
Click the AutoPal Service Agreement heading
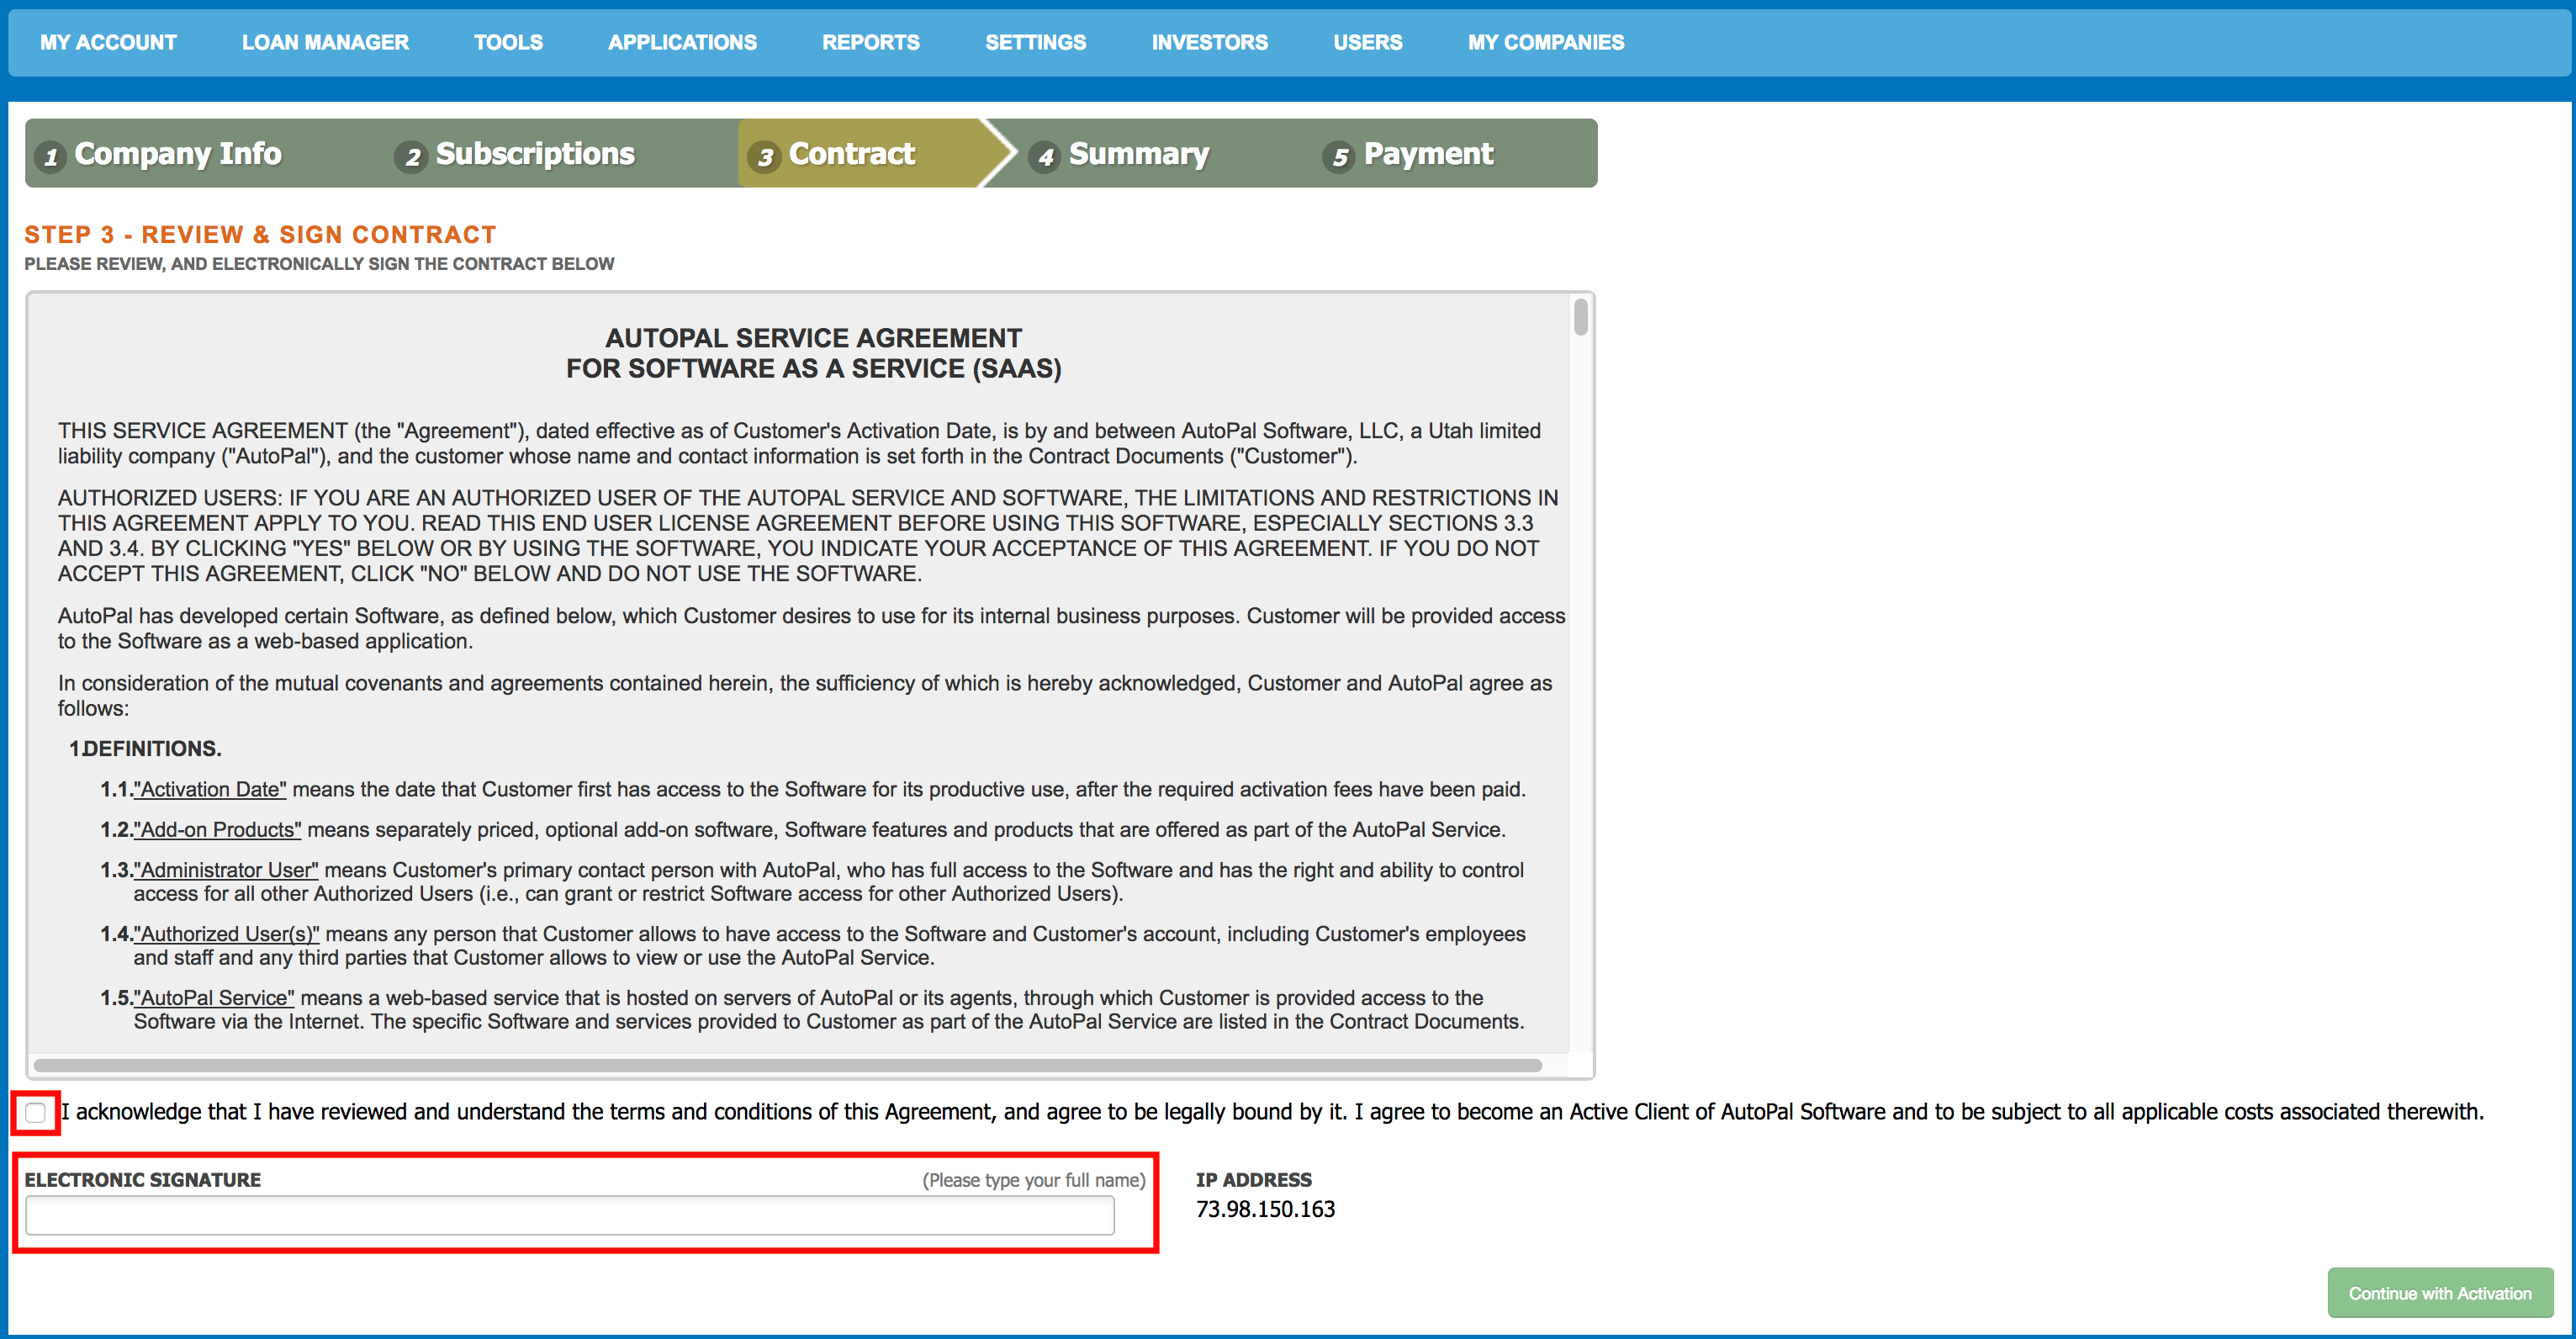814,353
